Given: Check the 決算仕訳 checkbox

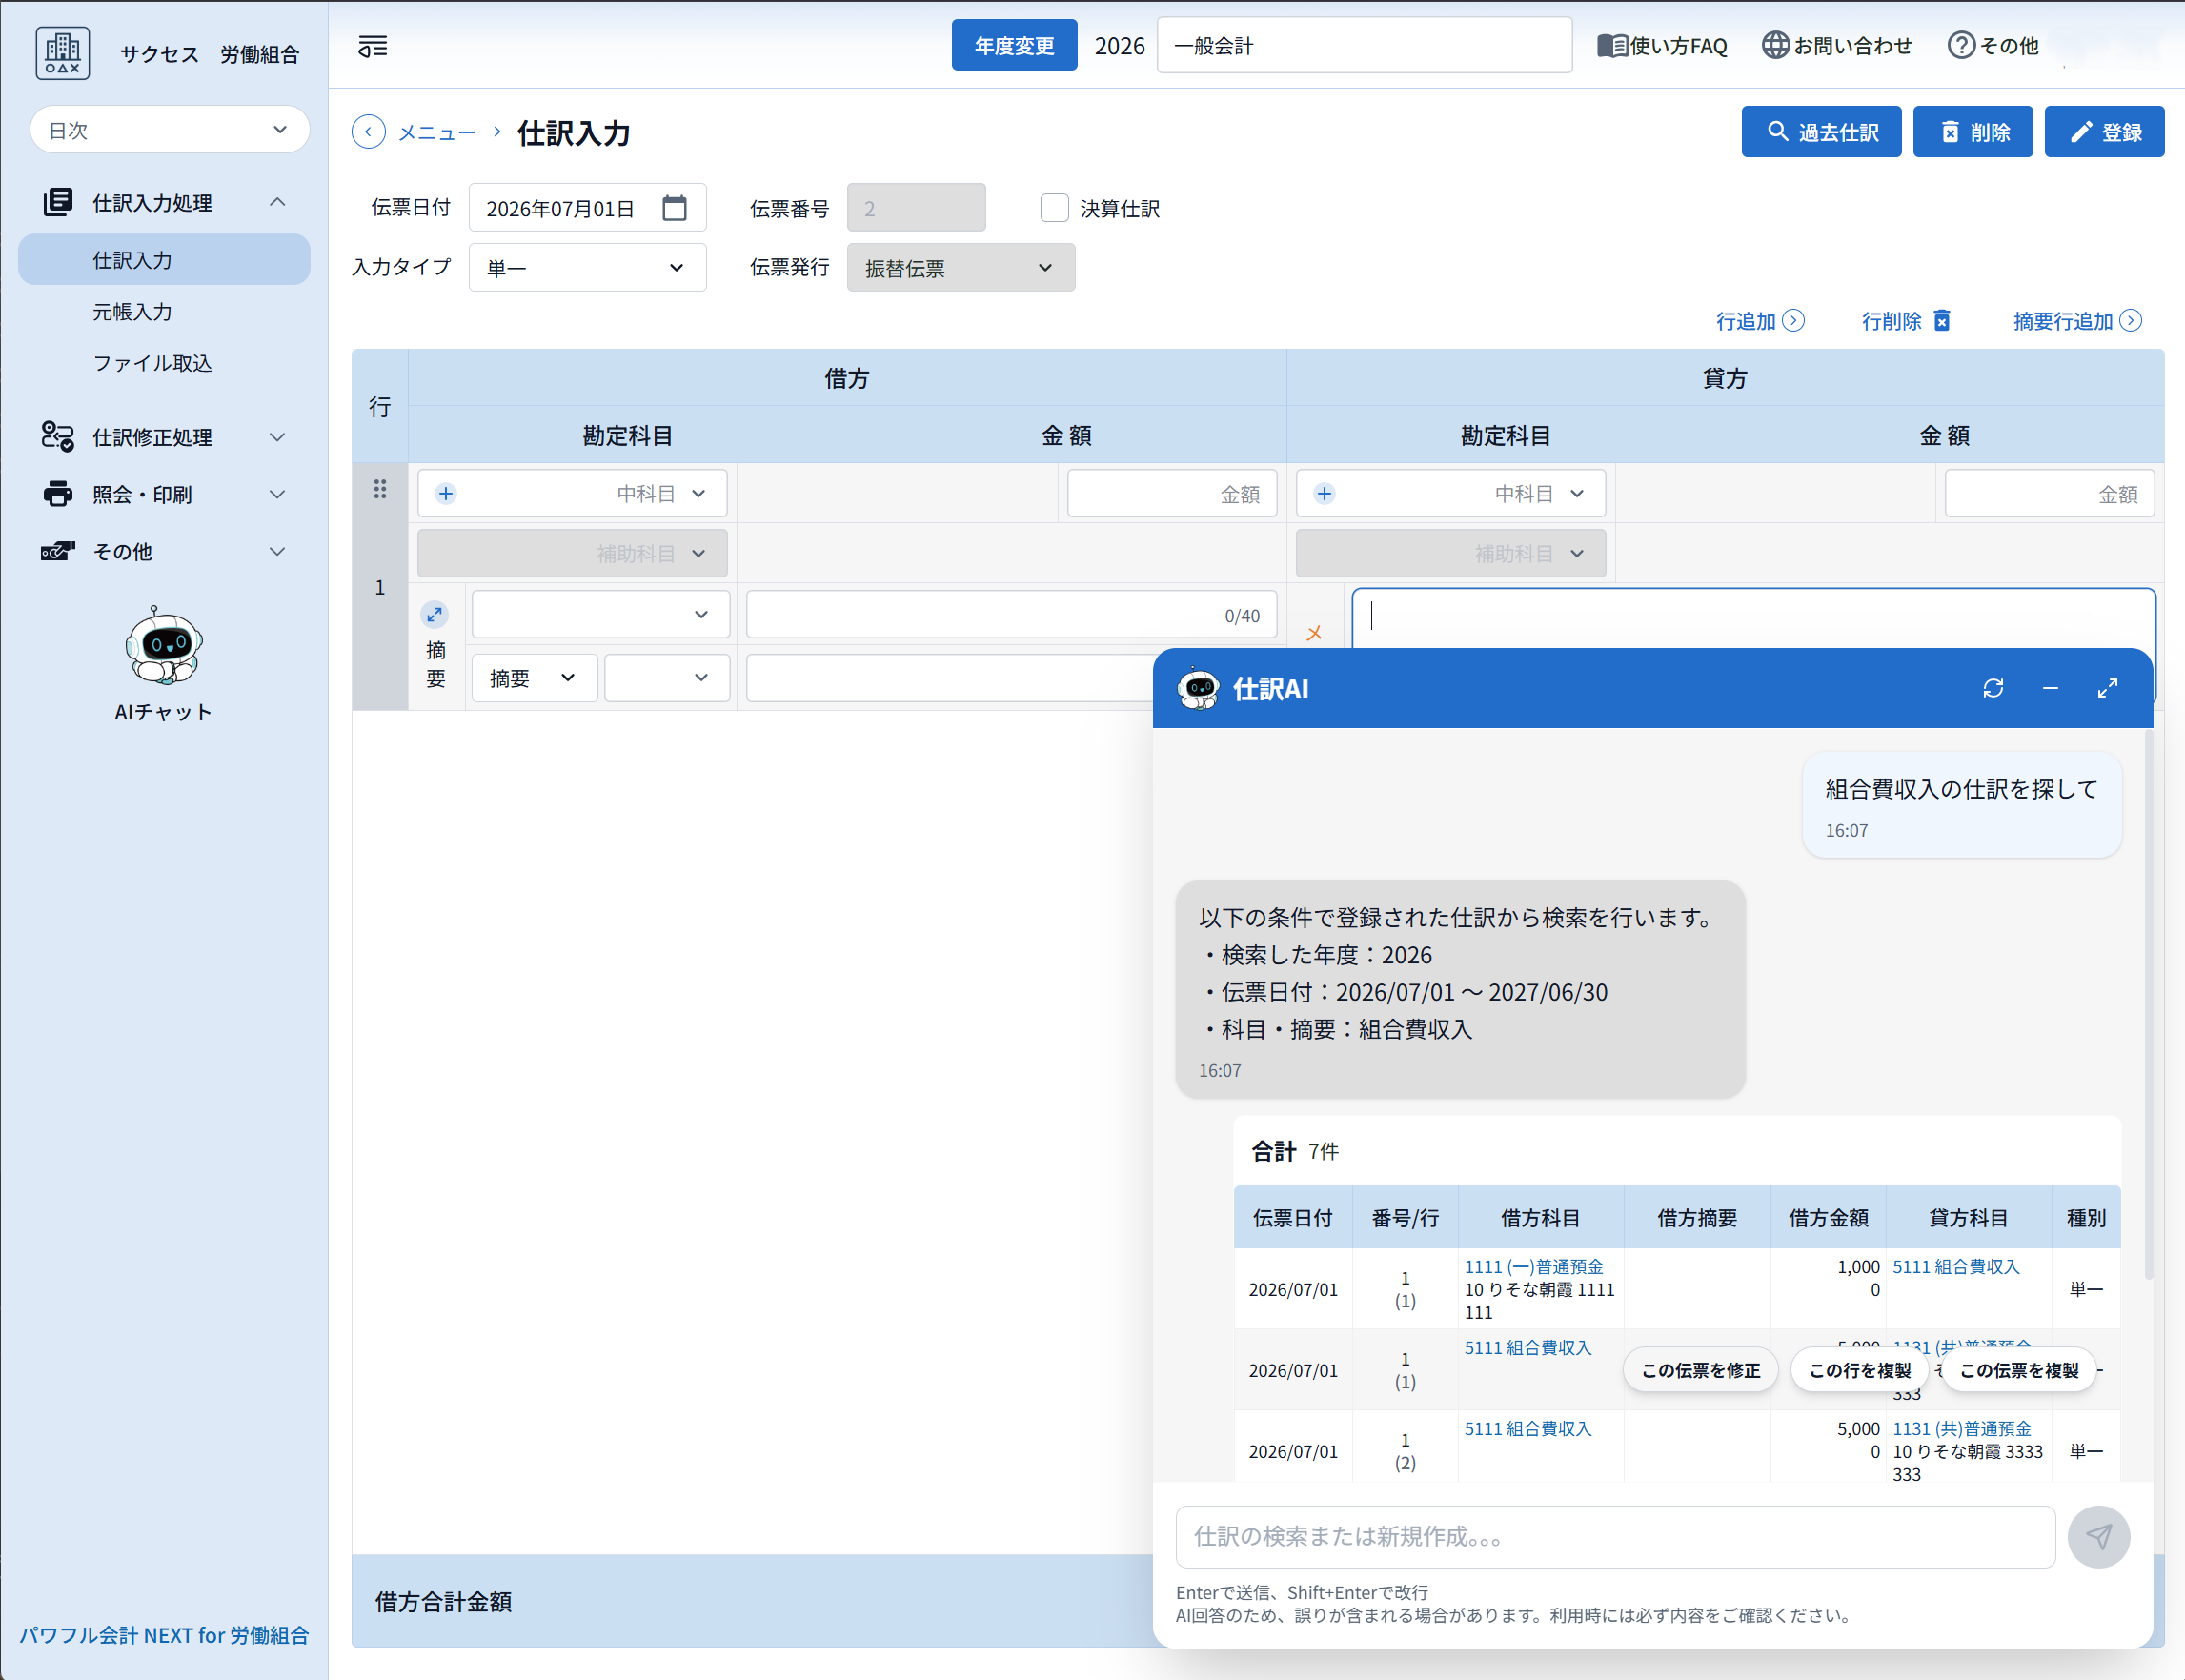Looking at the screenshot, I should 1054,207.
